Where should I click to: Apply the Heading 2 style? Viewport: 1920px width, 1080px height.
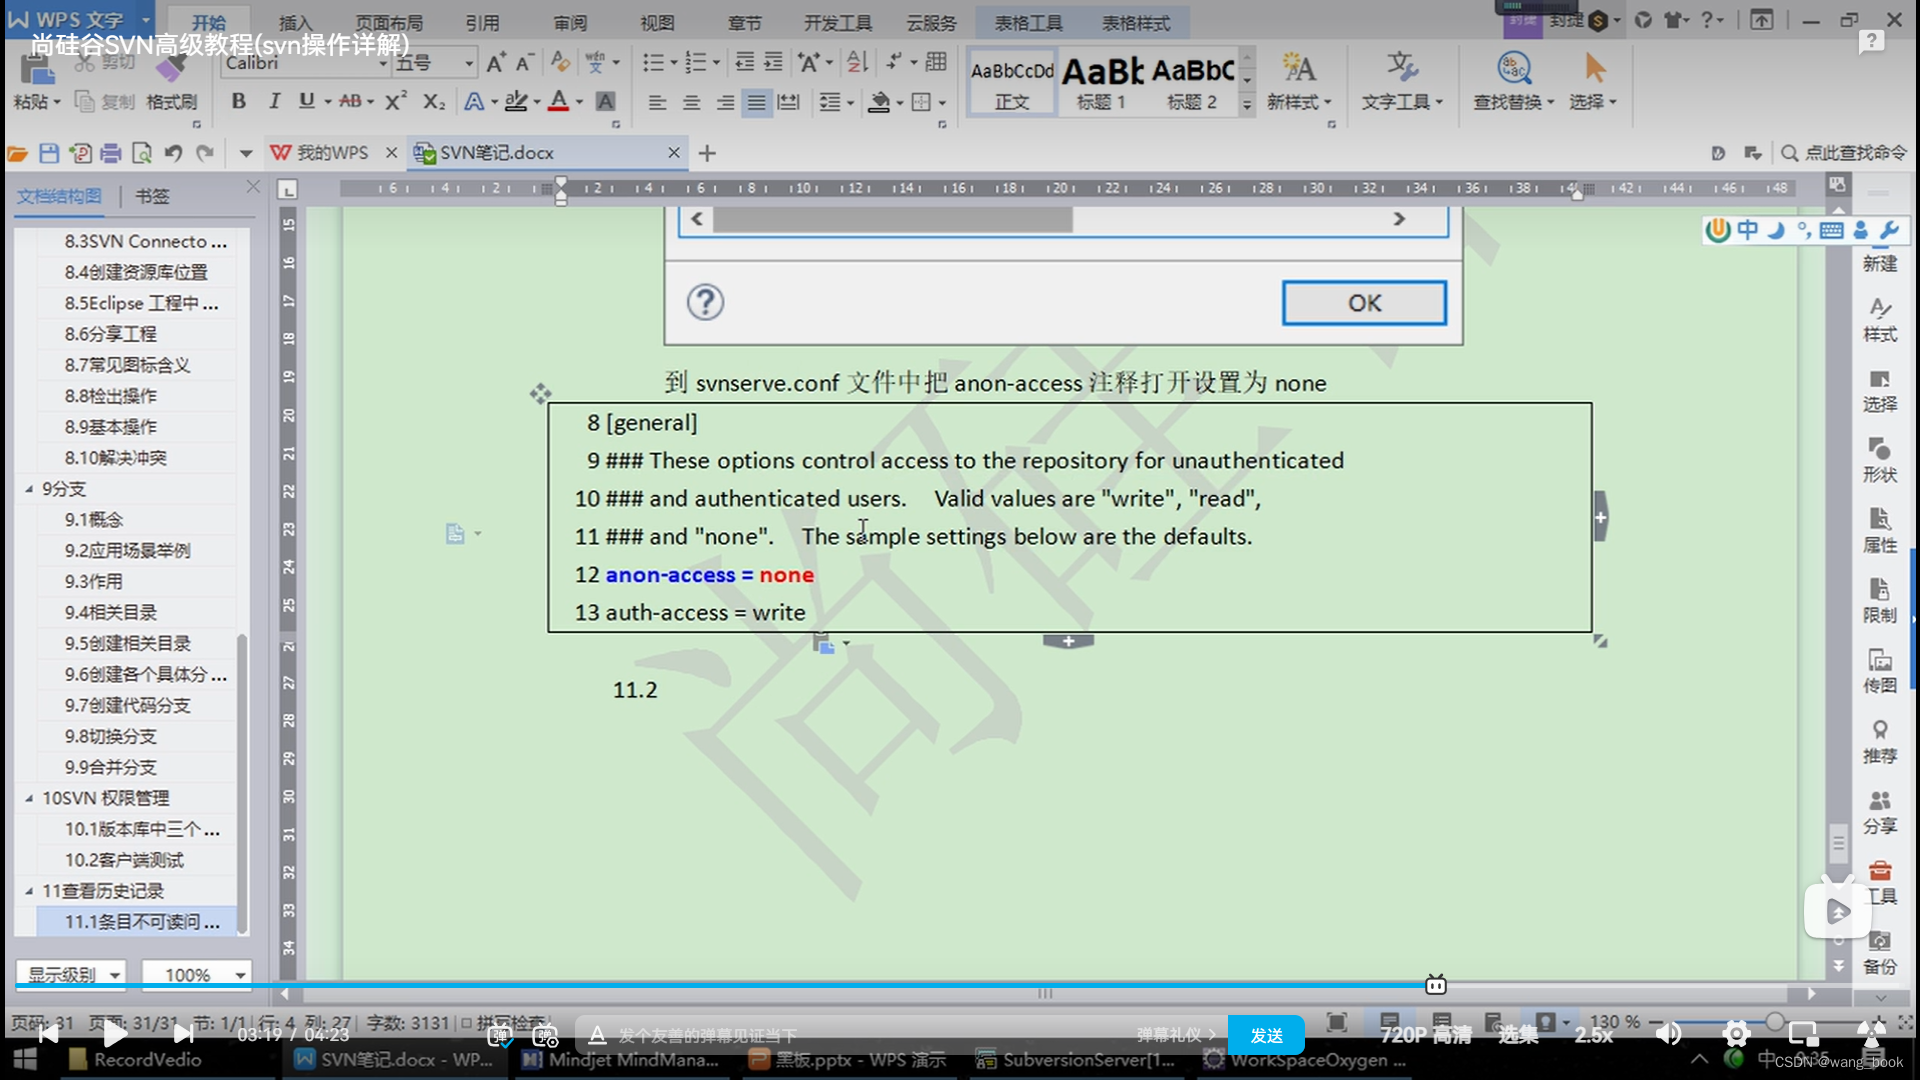[1192, 83]
